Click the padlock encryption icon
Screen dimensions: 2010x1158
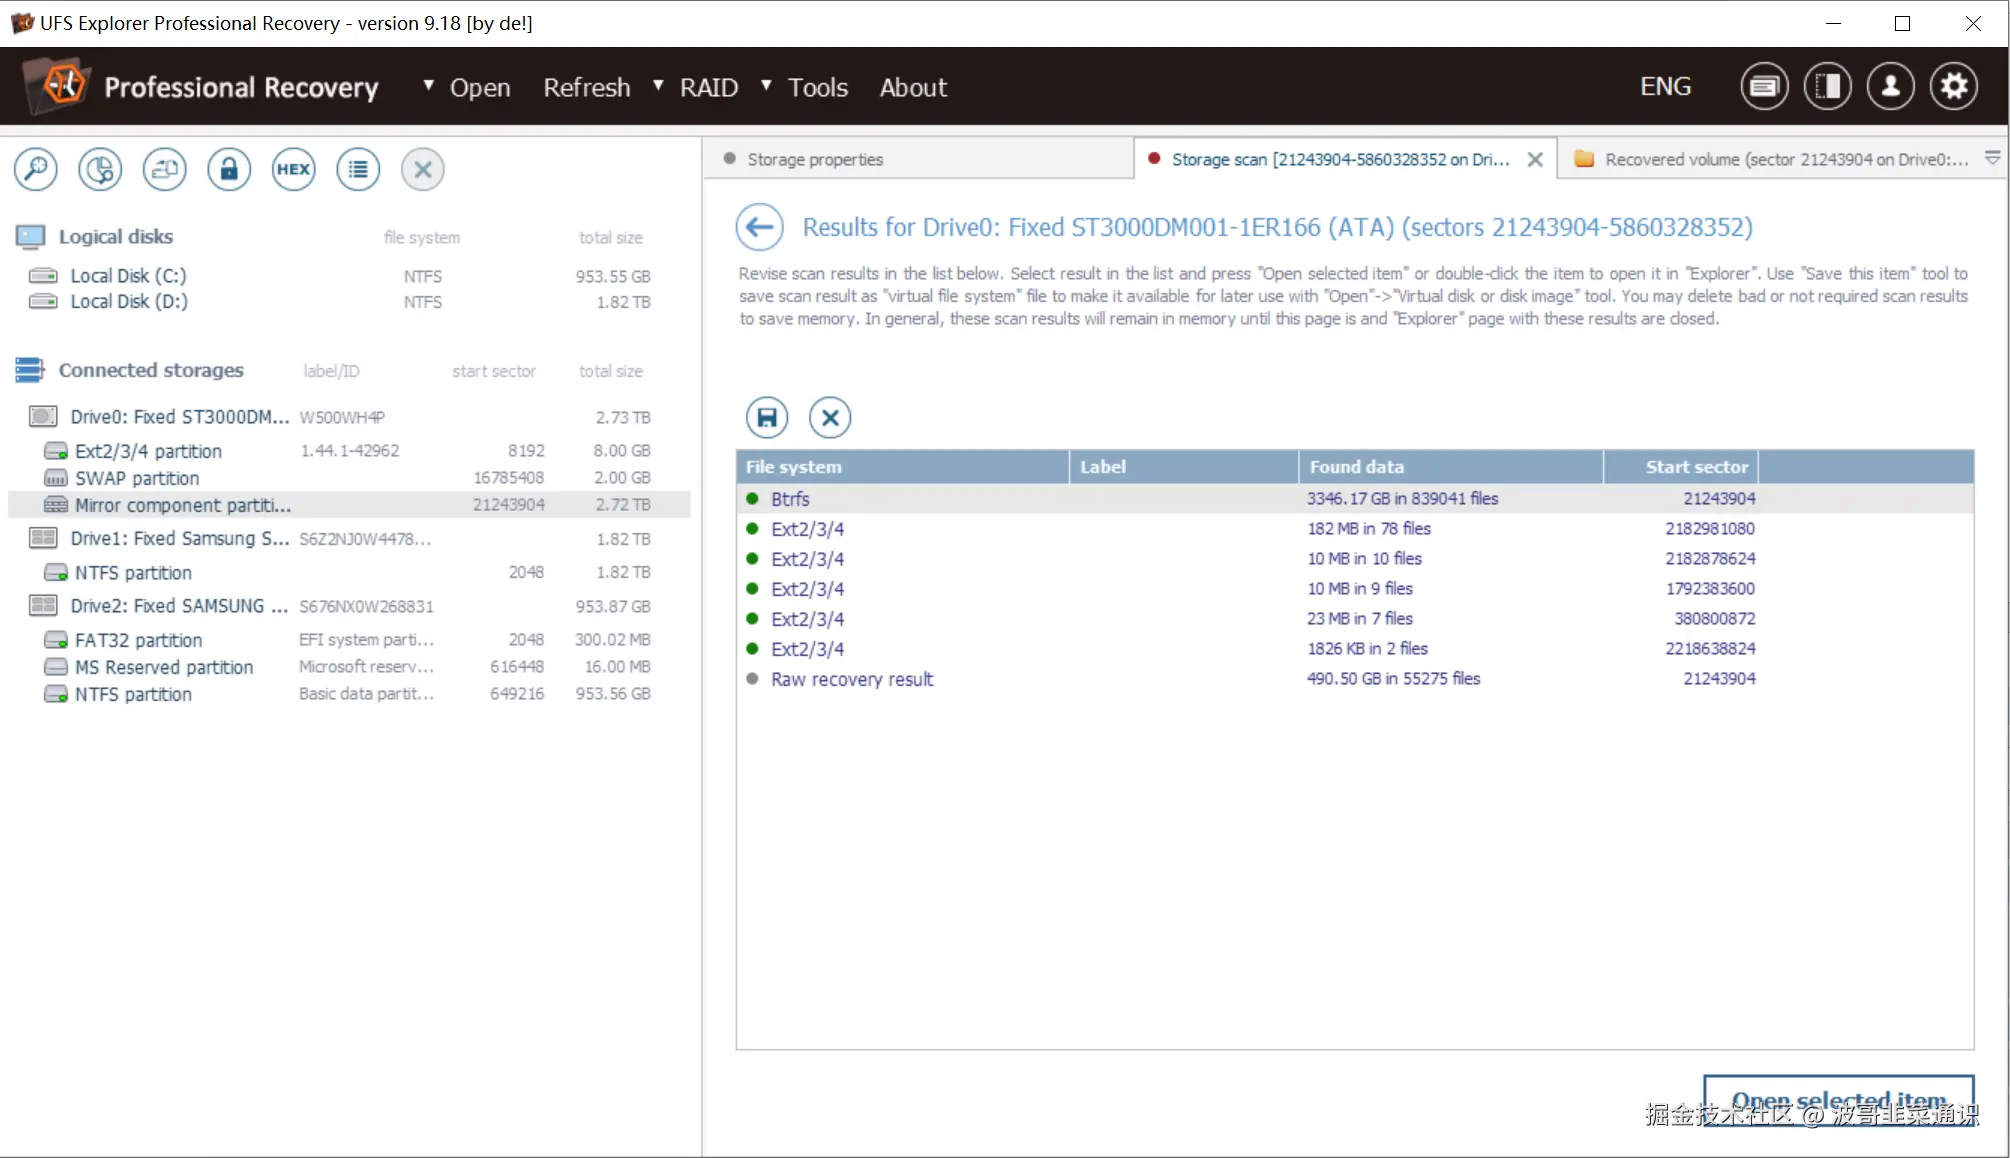tap(229, 169)
